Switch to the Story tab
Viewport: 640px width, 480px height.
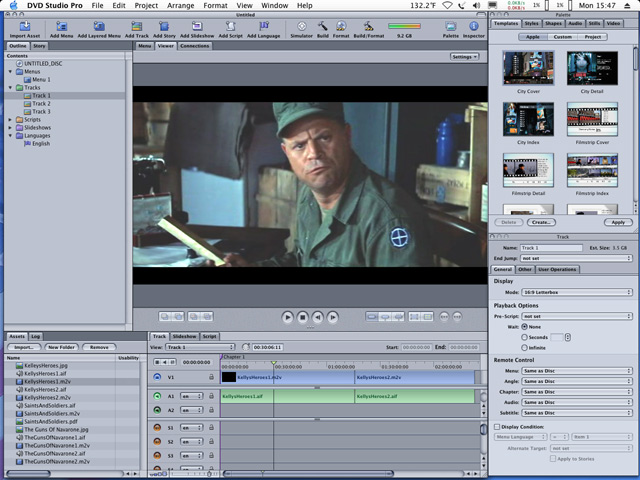click(x=39, y=46)
